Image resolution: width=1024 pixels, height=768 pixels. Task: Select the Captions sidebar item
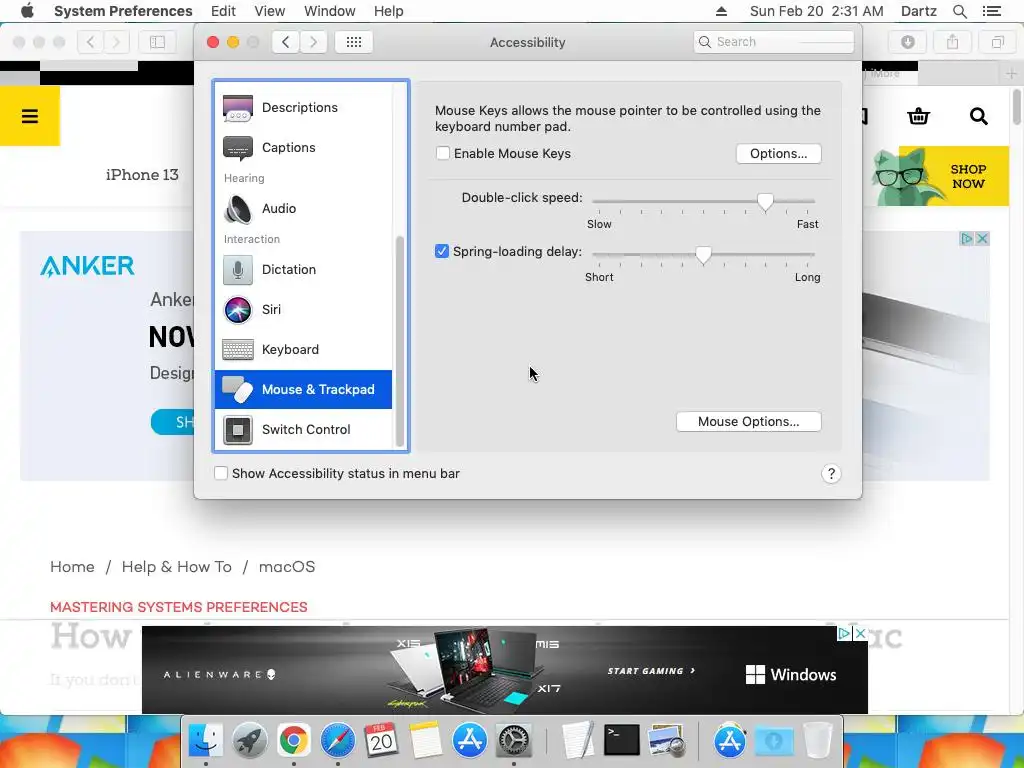coord(303,148)
